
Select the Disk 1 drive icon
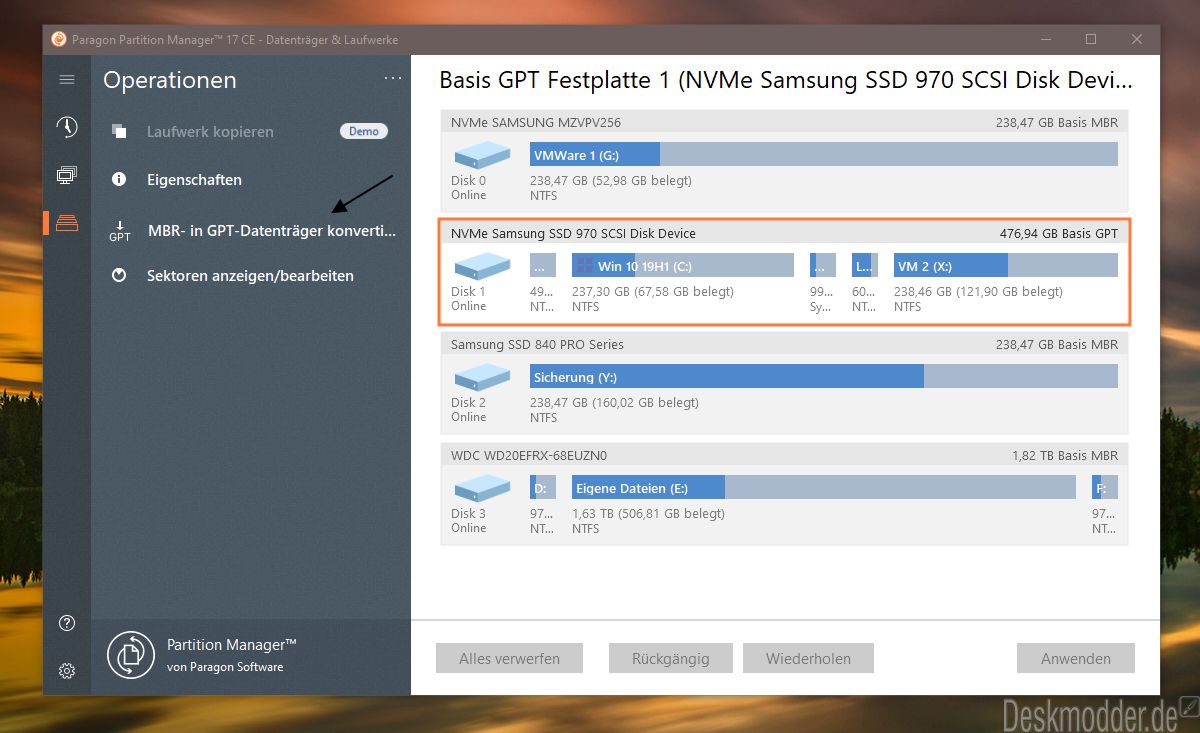[x=482, y=266]
